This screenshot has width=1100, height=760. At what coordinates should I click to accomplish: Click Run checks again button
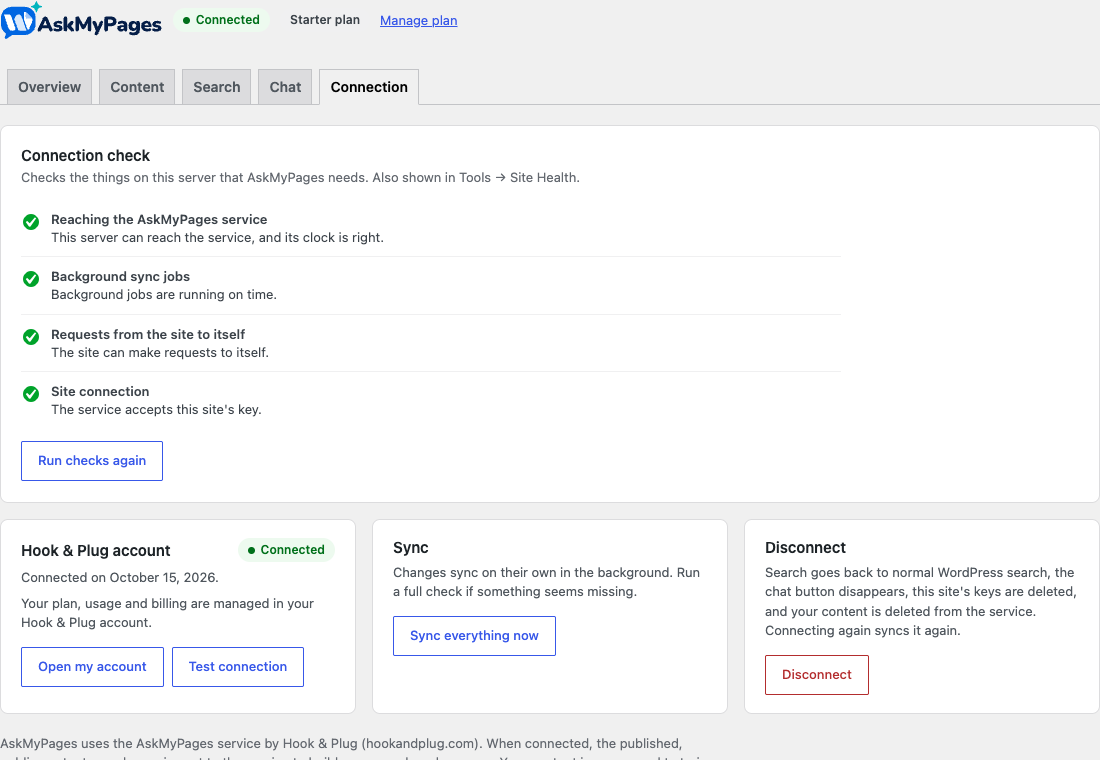coord(92,461)
